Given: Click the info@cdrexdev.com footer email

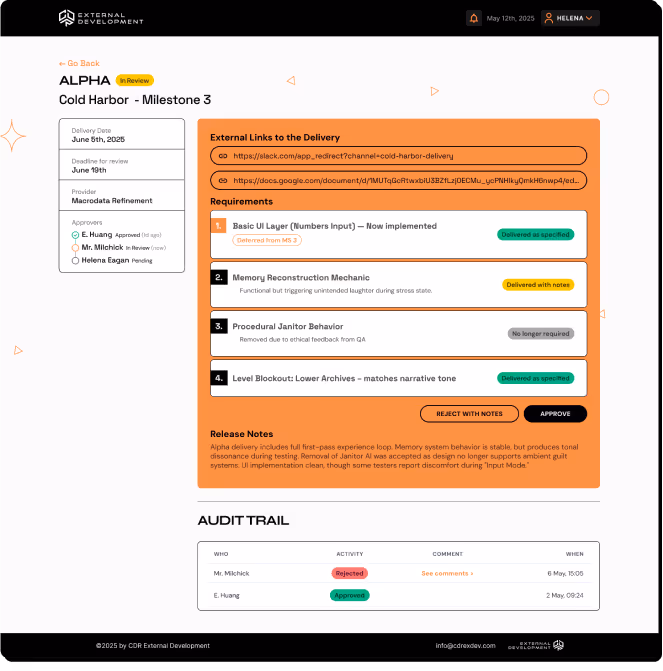Looking at the screenshot, I should pos(466,646).
